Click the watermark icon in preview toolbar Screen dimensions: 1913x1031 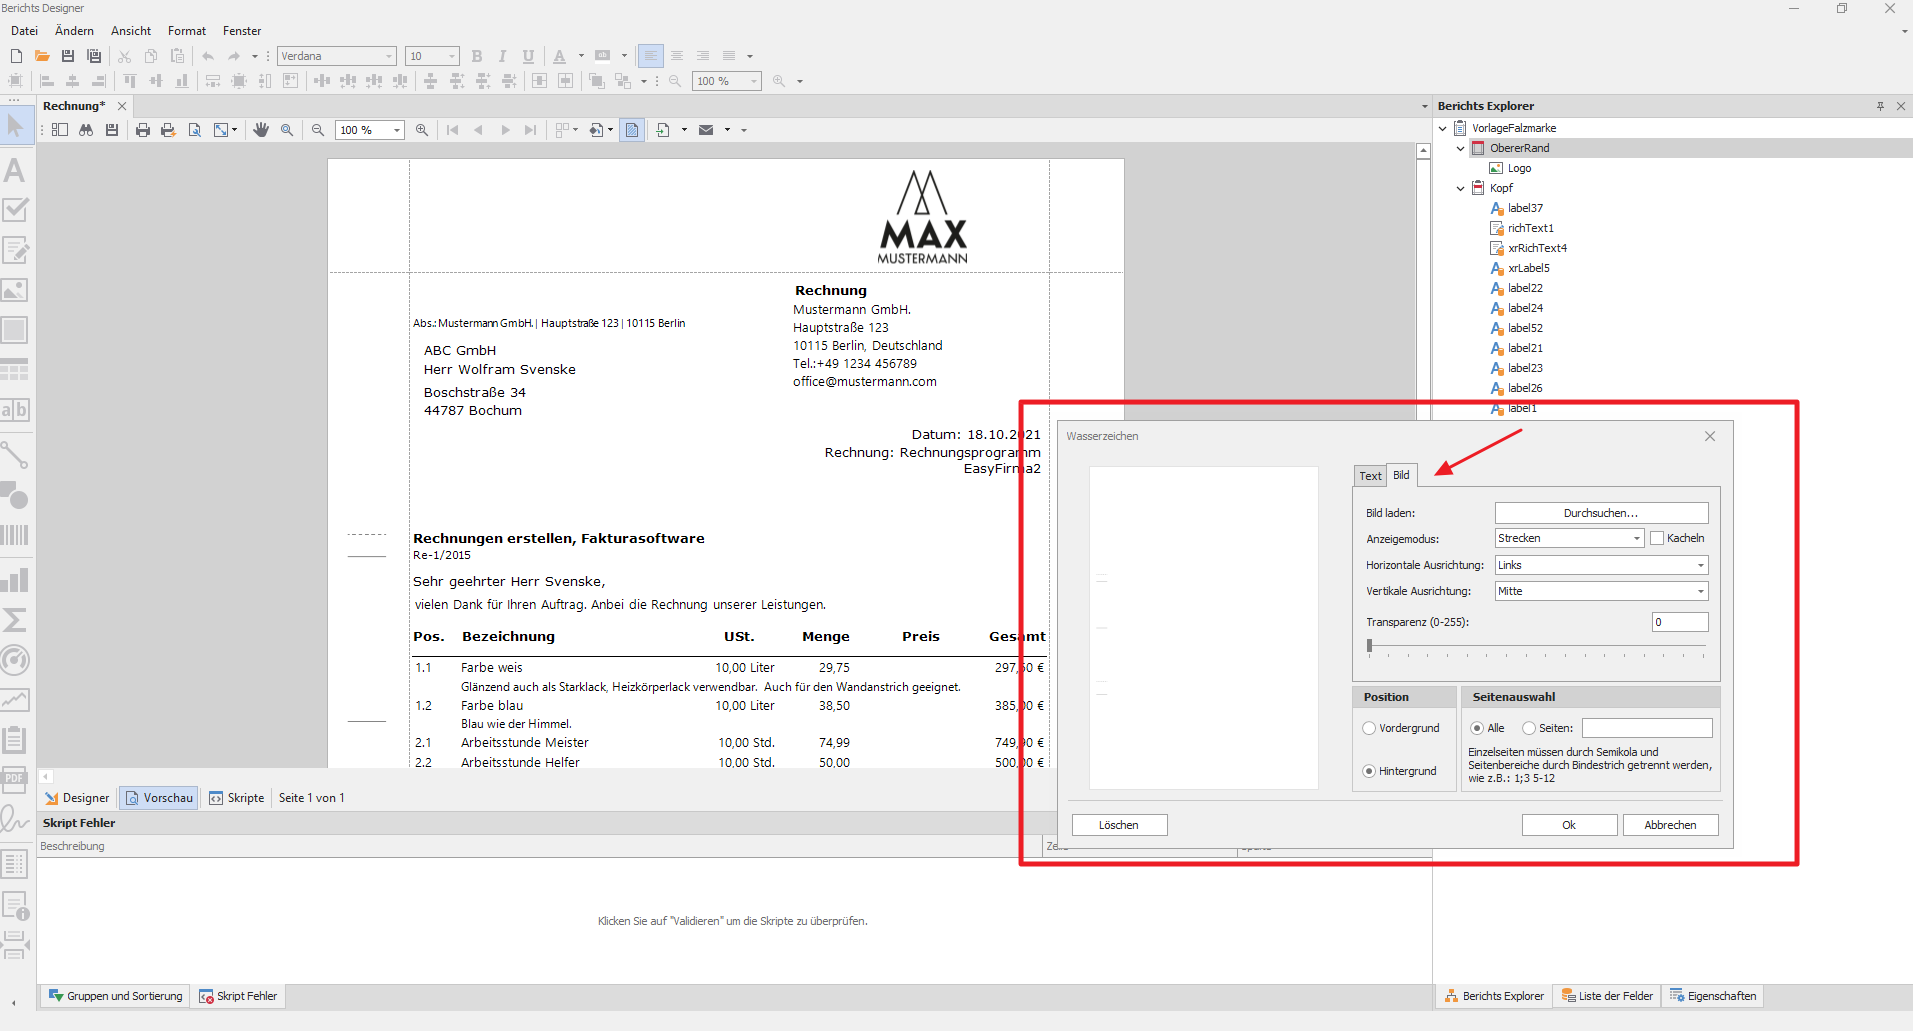pos(632,130)
